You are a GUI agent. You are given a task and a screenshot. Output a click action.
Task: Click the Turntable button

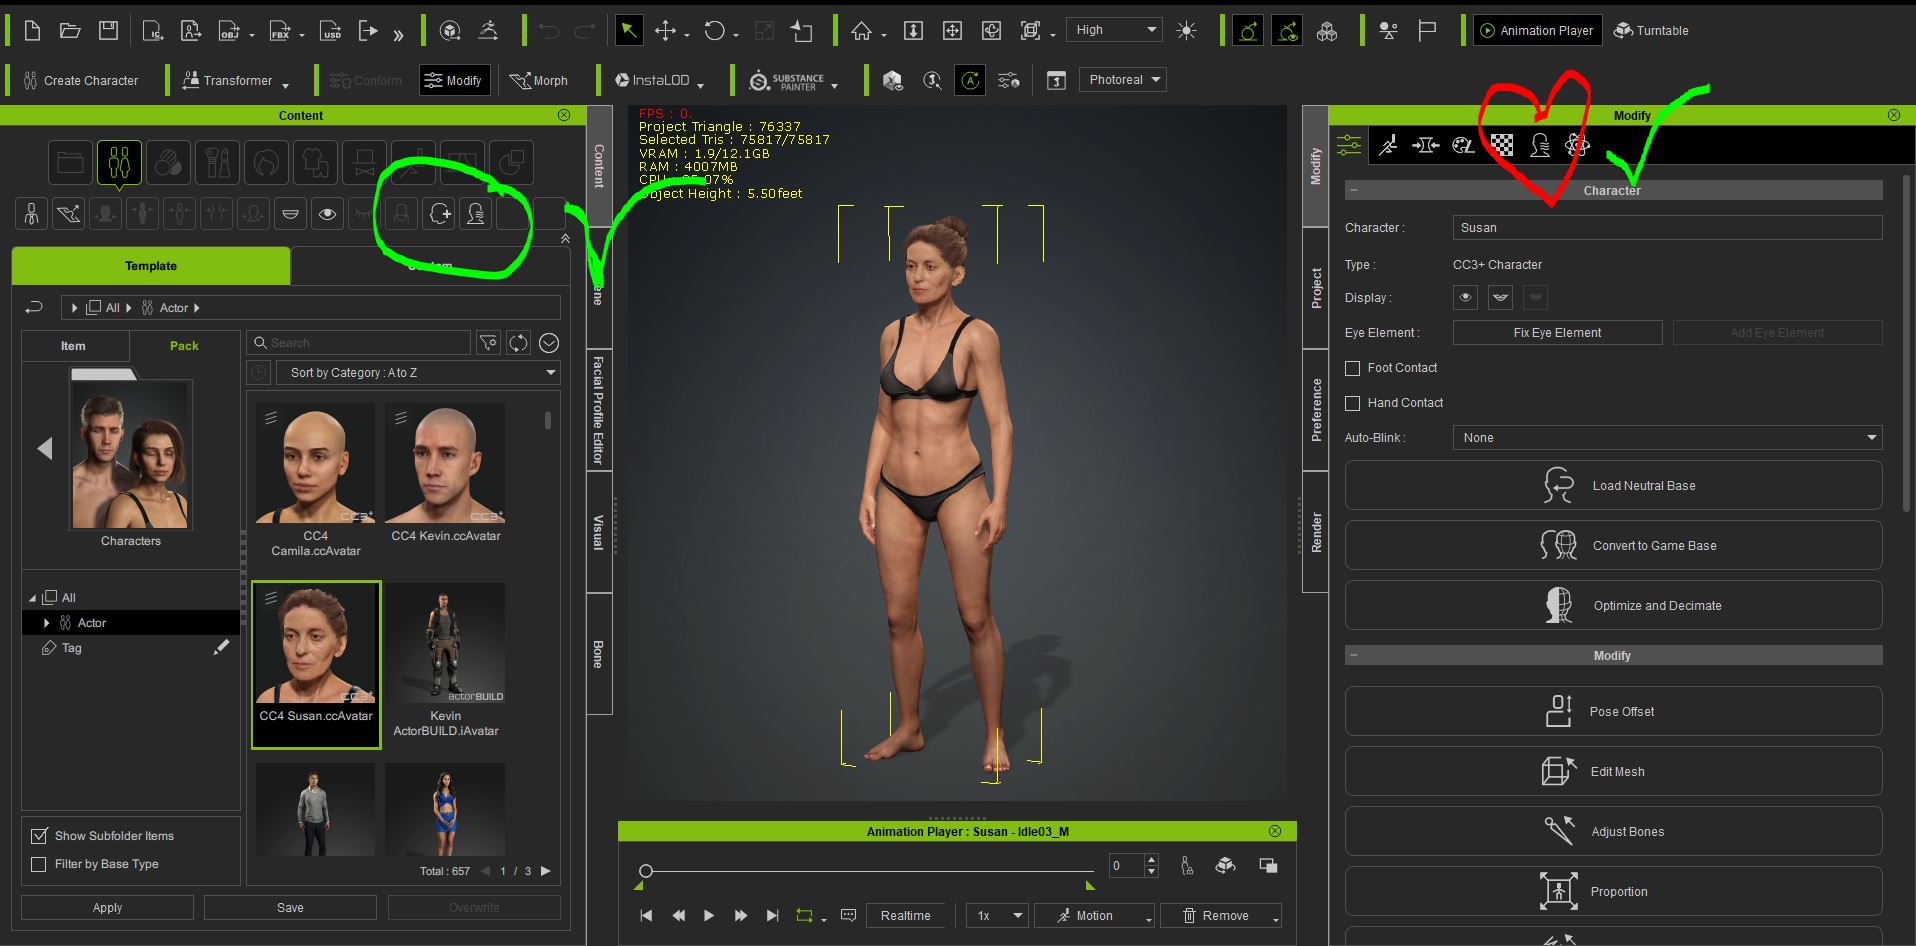[x=1651, y=31]
